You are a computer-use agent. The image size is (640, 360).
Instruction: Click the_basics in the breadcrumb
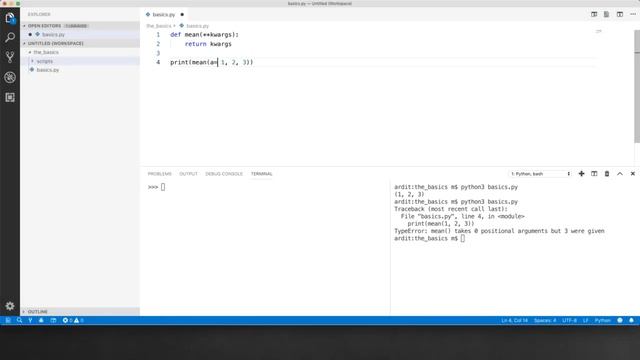pyautogui.click(x=159, y=26)
